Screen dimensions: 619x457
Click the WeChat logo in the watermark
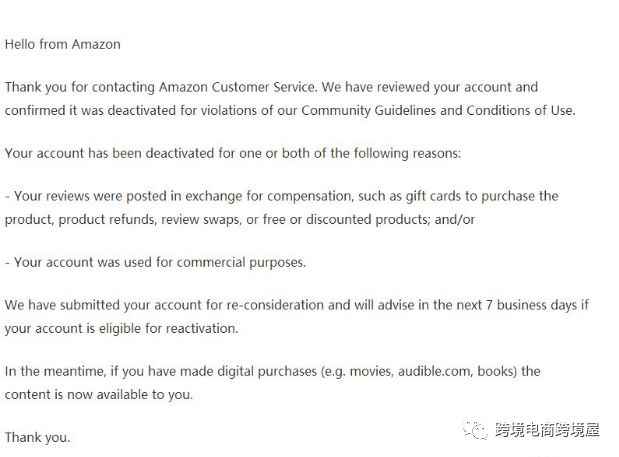(x=475, y=430)
